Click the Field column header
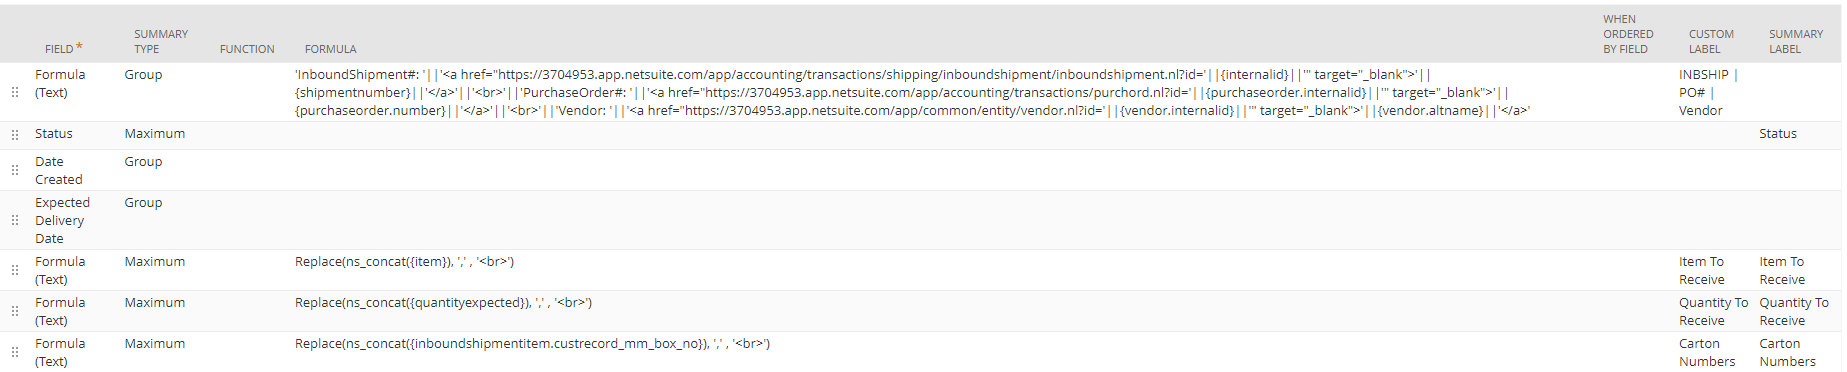 [63, 48]
